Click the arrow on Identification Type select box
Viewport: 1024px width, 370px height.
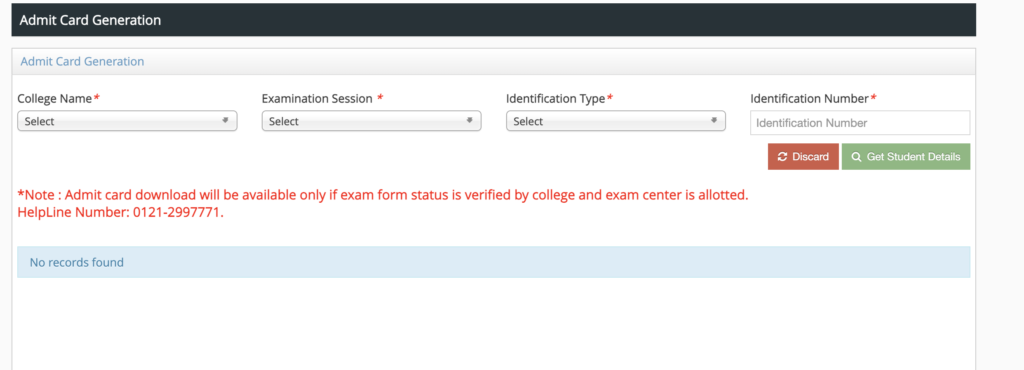[714, 121]
